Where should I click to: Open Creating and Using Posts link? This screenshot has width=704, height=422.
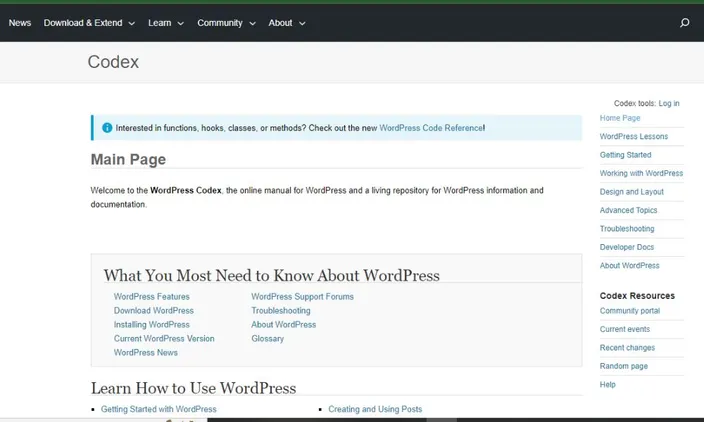click(x=375, y=409)
